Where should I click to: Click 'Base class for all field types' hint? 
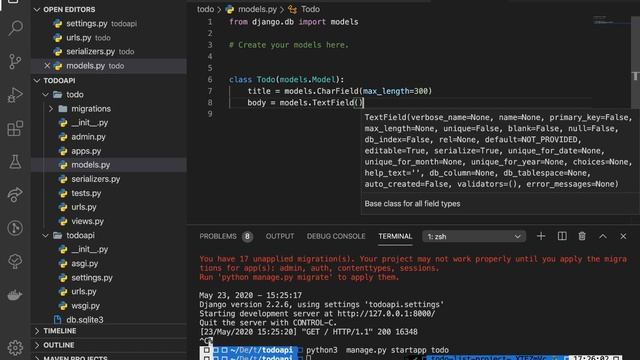tap(412, 204)
